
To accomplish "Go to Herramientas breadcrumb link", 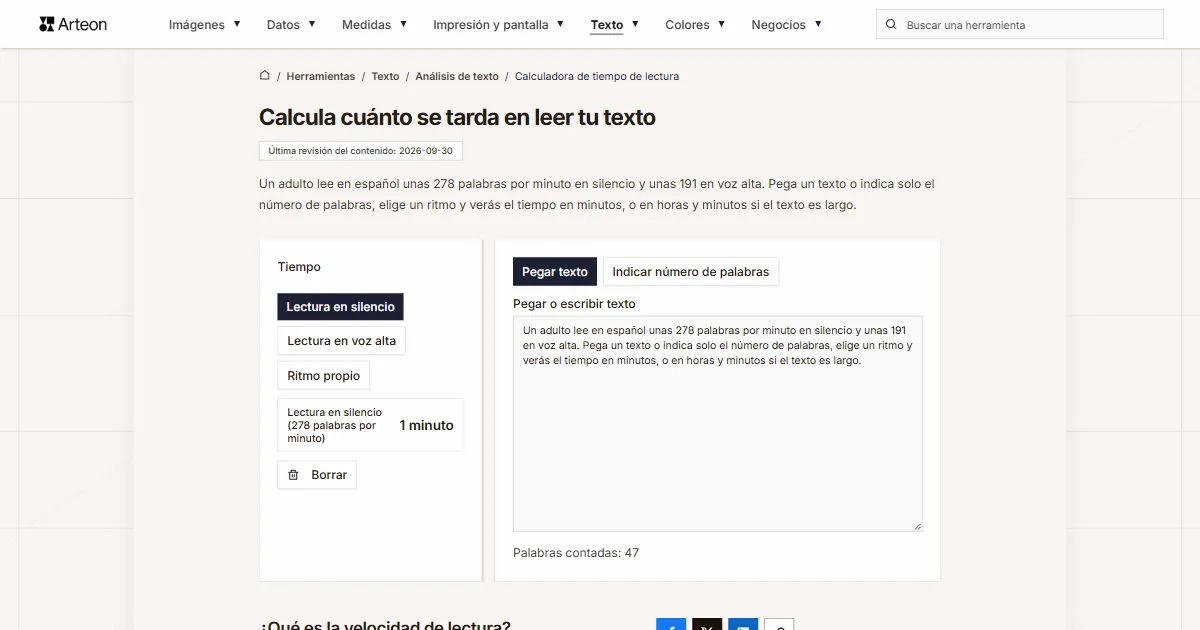I will coord(321,76).
